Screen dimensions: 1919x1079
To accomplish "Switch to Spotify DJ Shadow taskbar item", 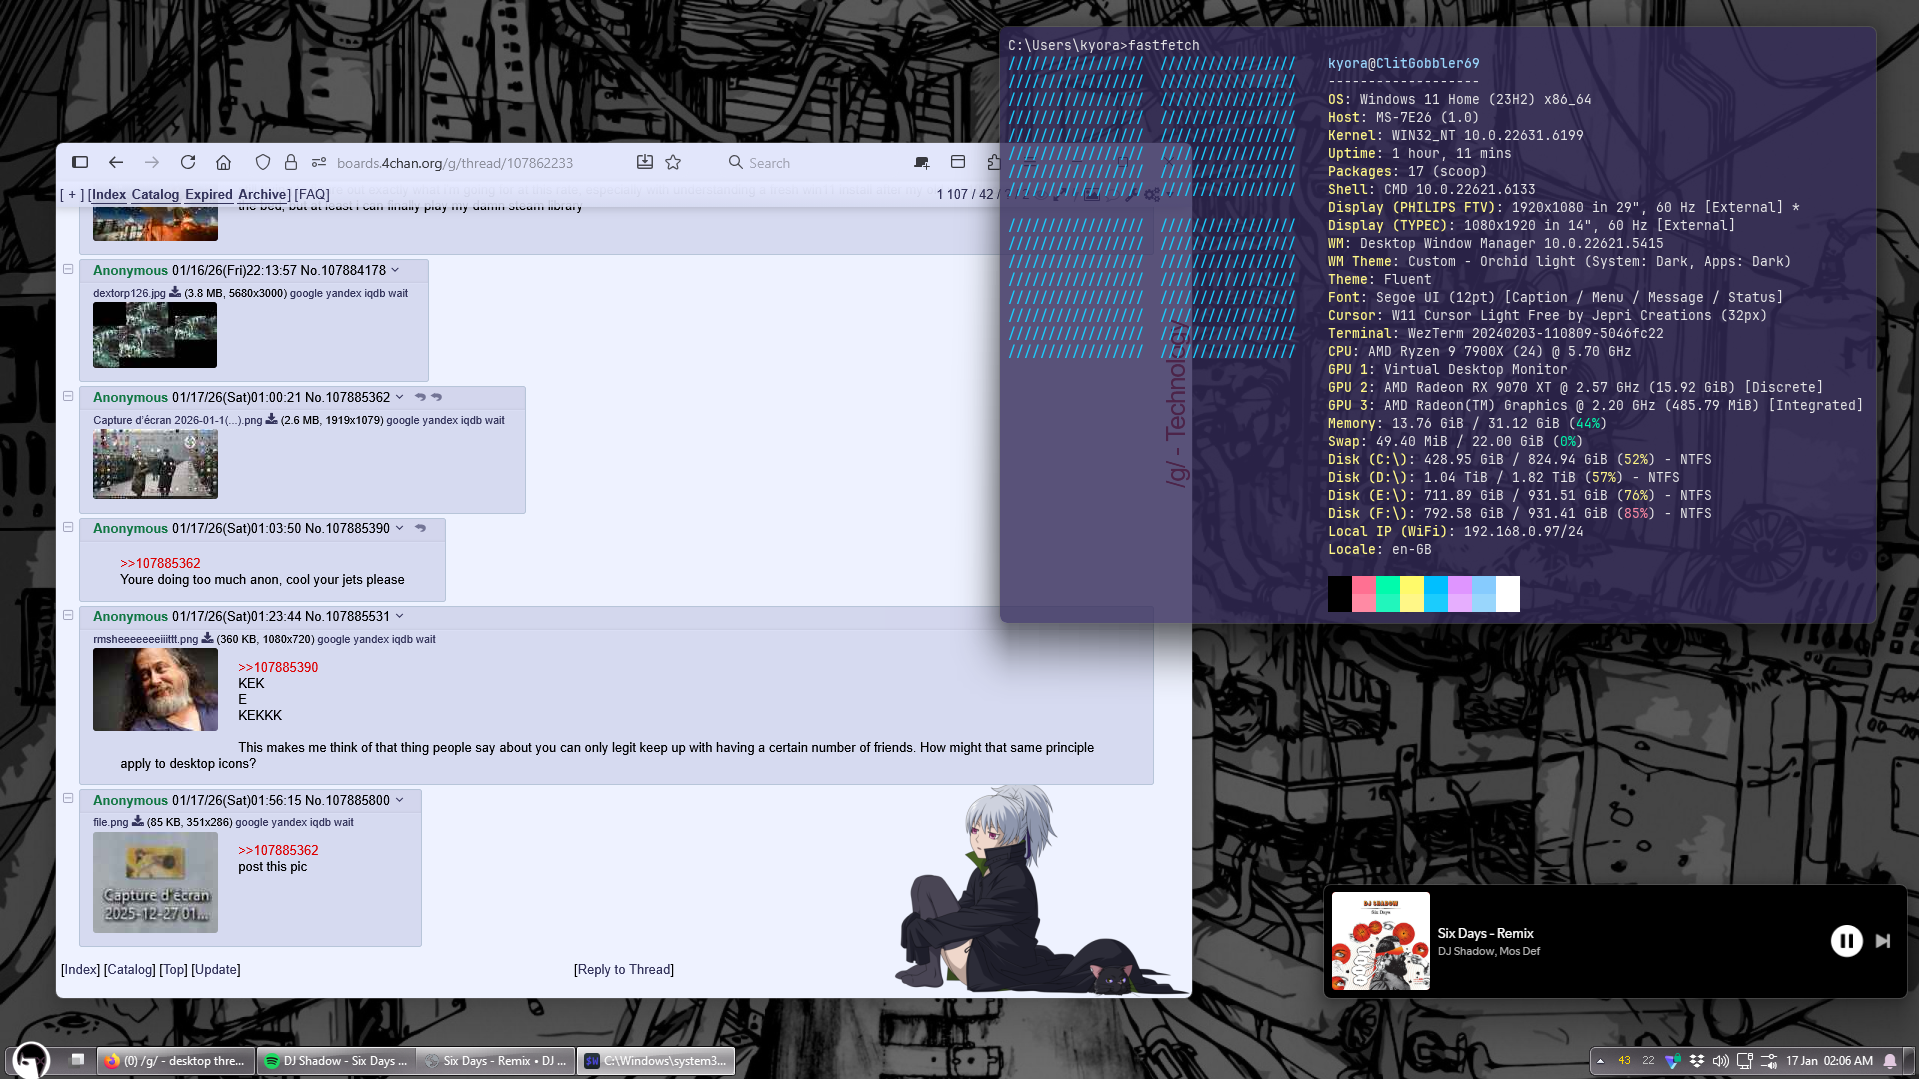I will tap(336, 1061).
